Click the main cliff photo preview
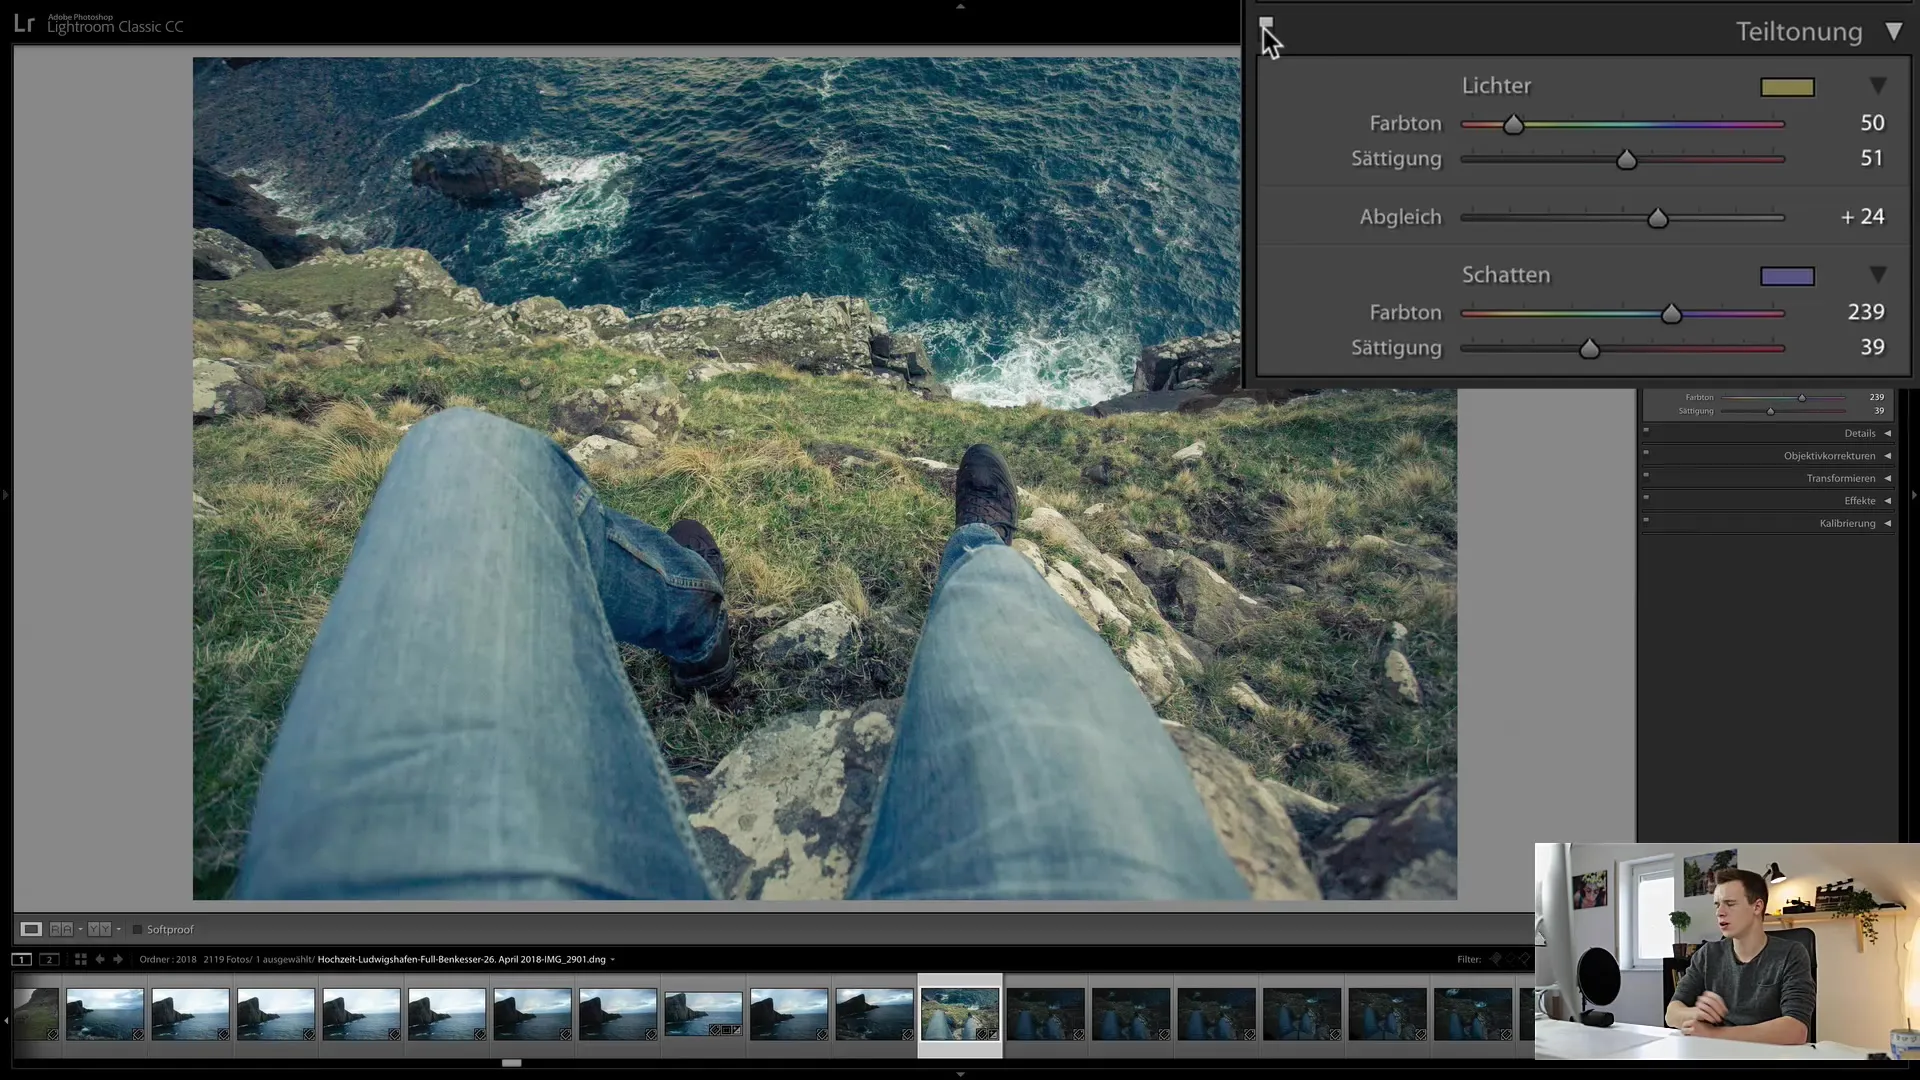Screen dimensions: 1920x1080 tap(824, 478)
